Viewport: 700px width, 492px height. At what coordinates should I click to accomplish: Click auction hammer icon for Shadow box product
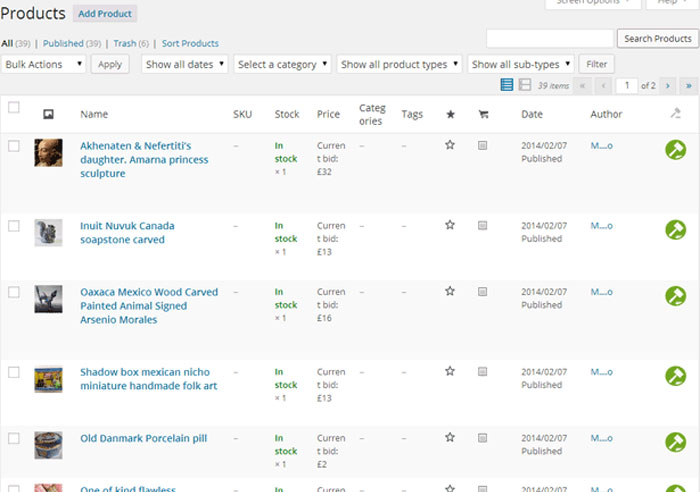coord(676,376)
